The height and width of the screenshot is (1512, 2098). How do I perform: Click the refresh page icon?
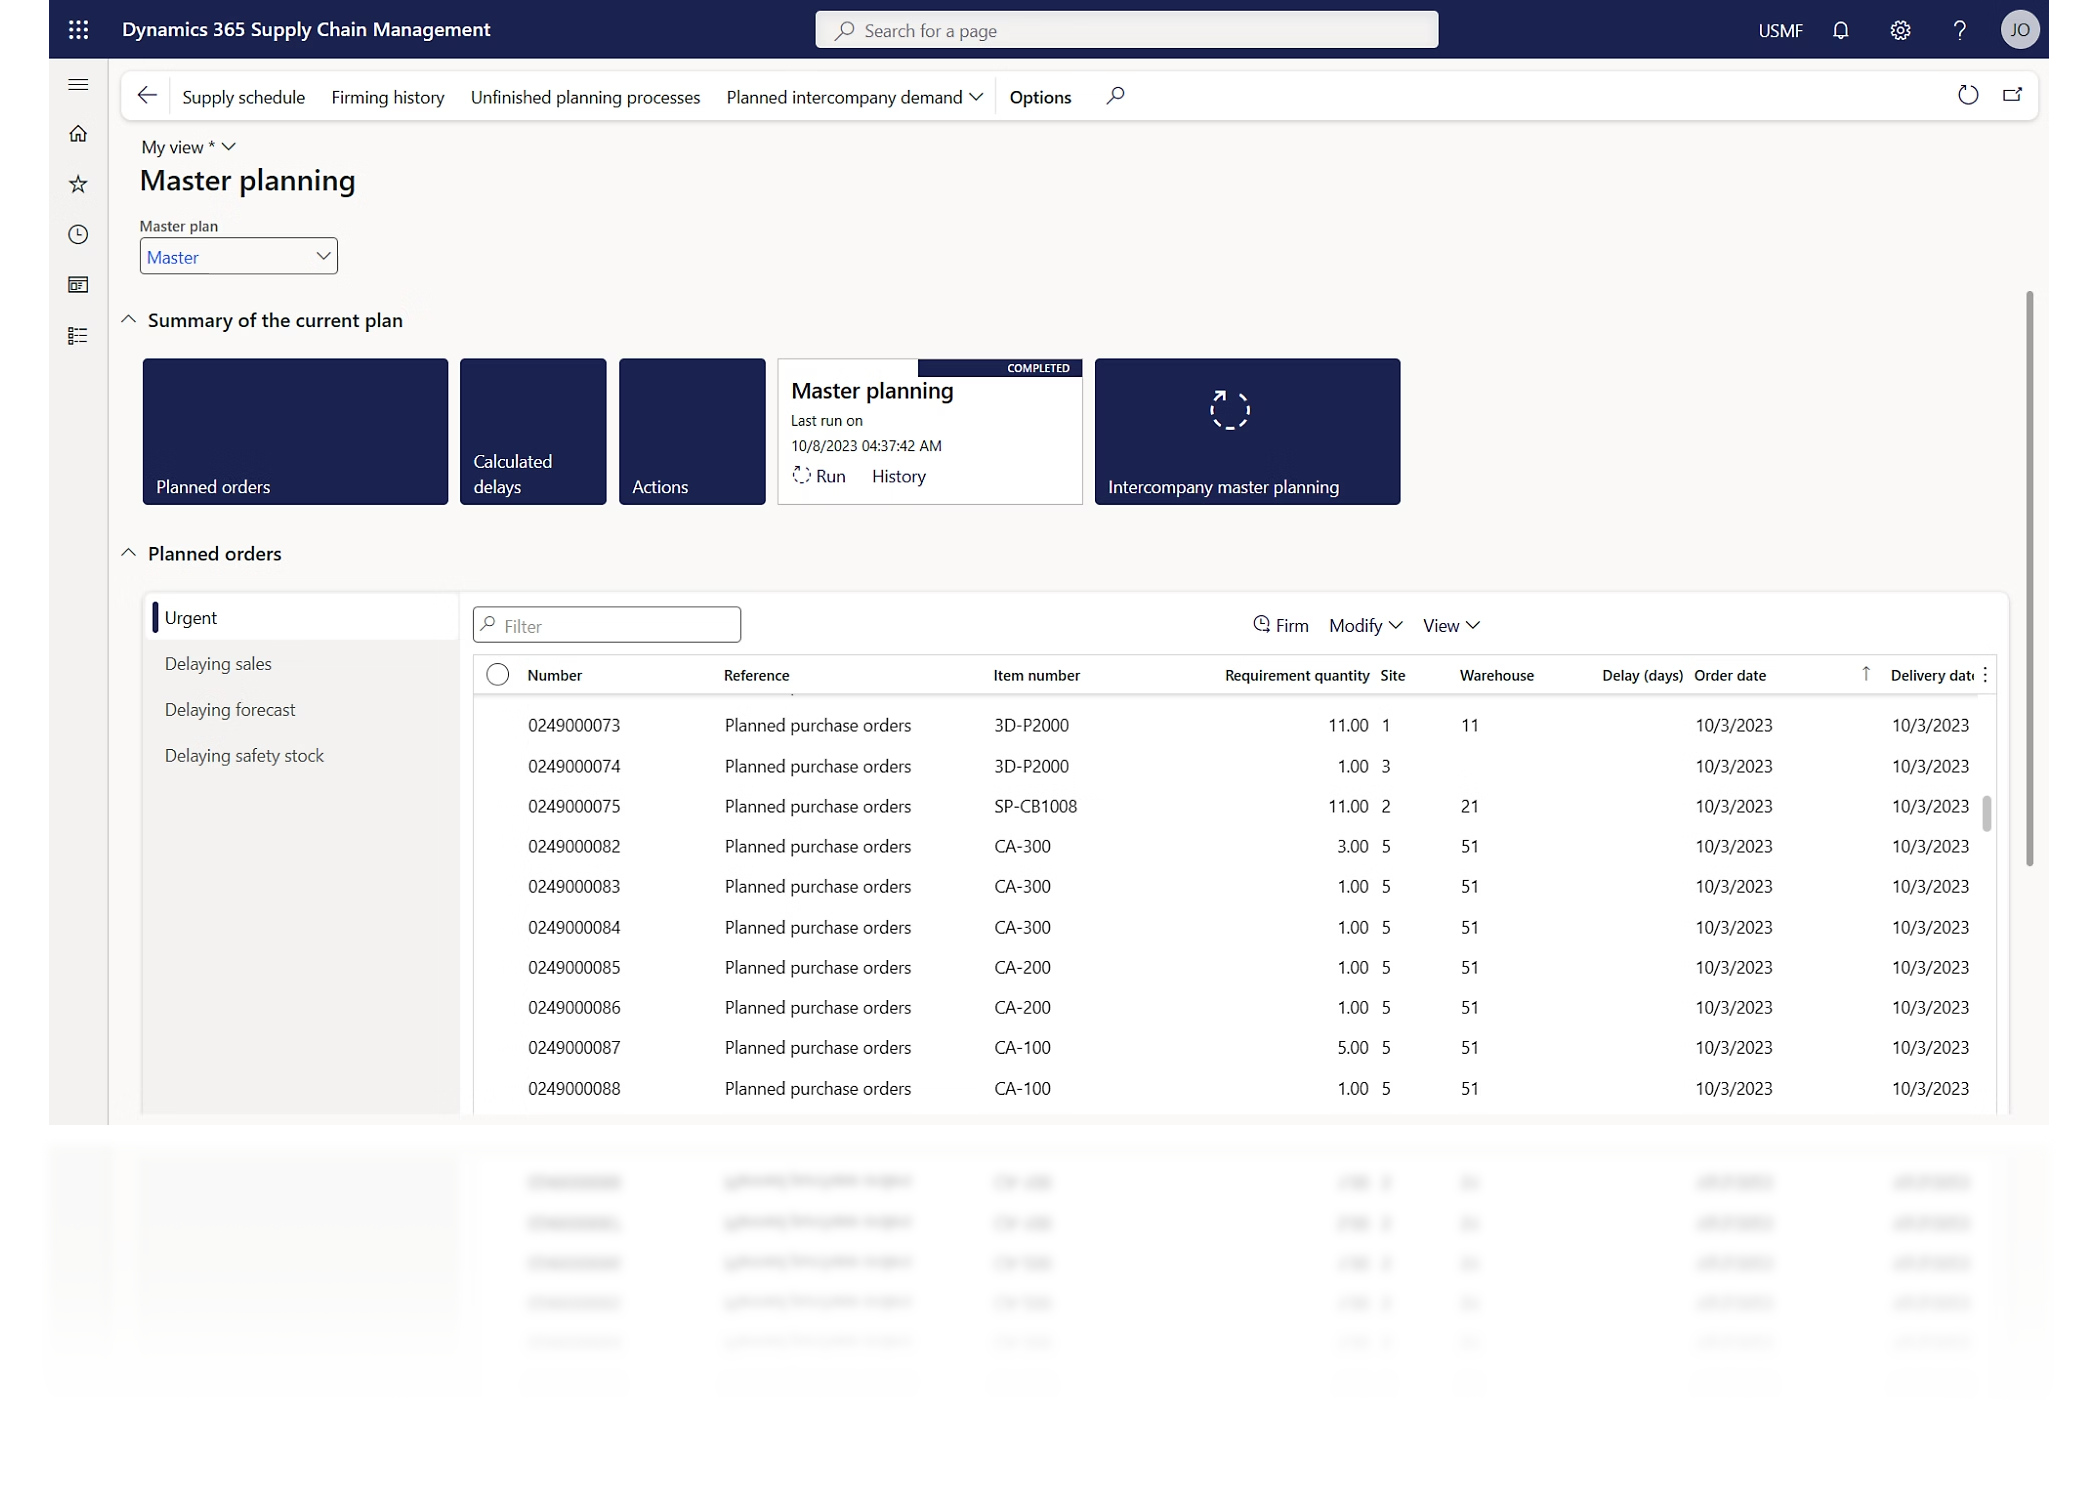(1967, 96)
